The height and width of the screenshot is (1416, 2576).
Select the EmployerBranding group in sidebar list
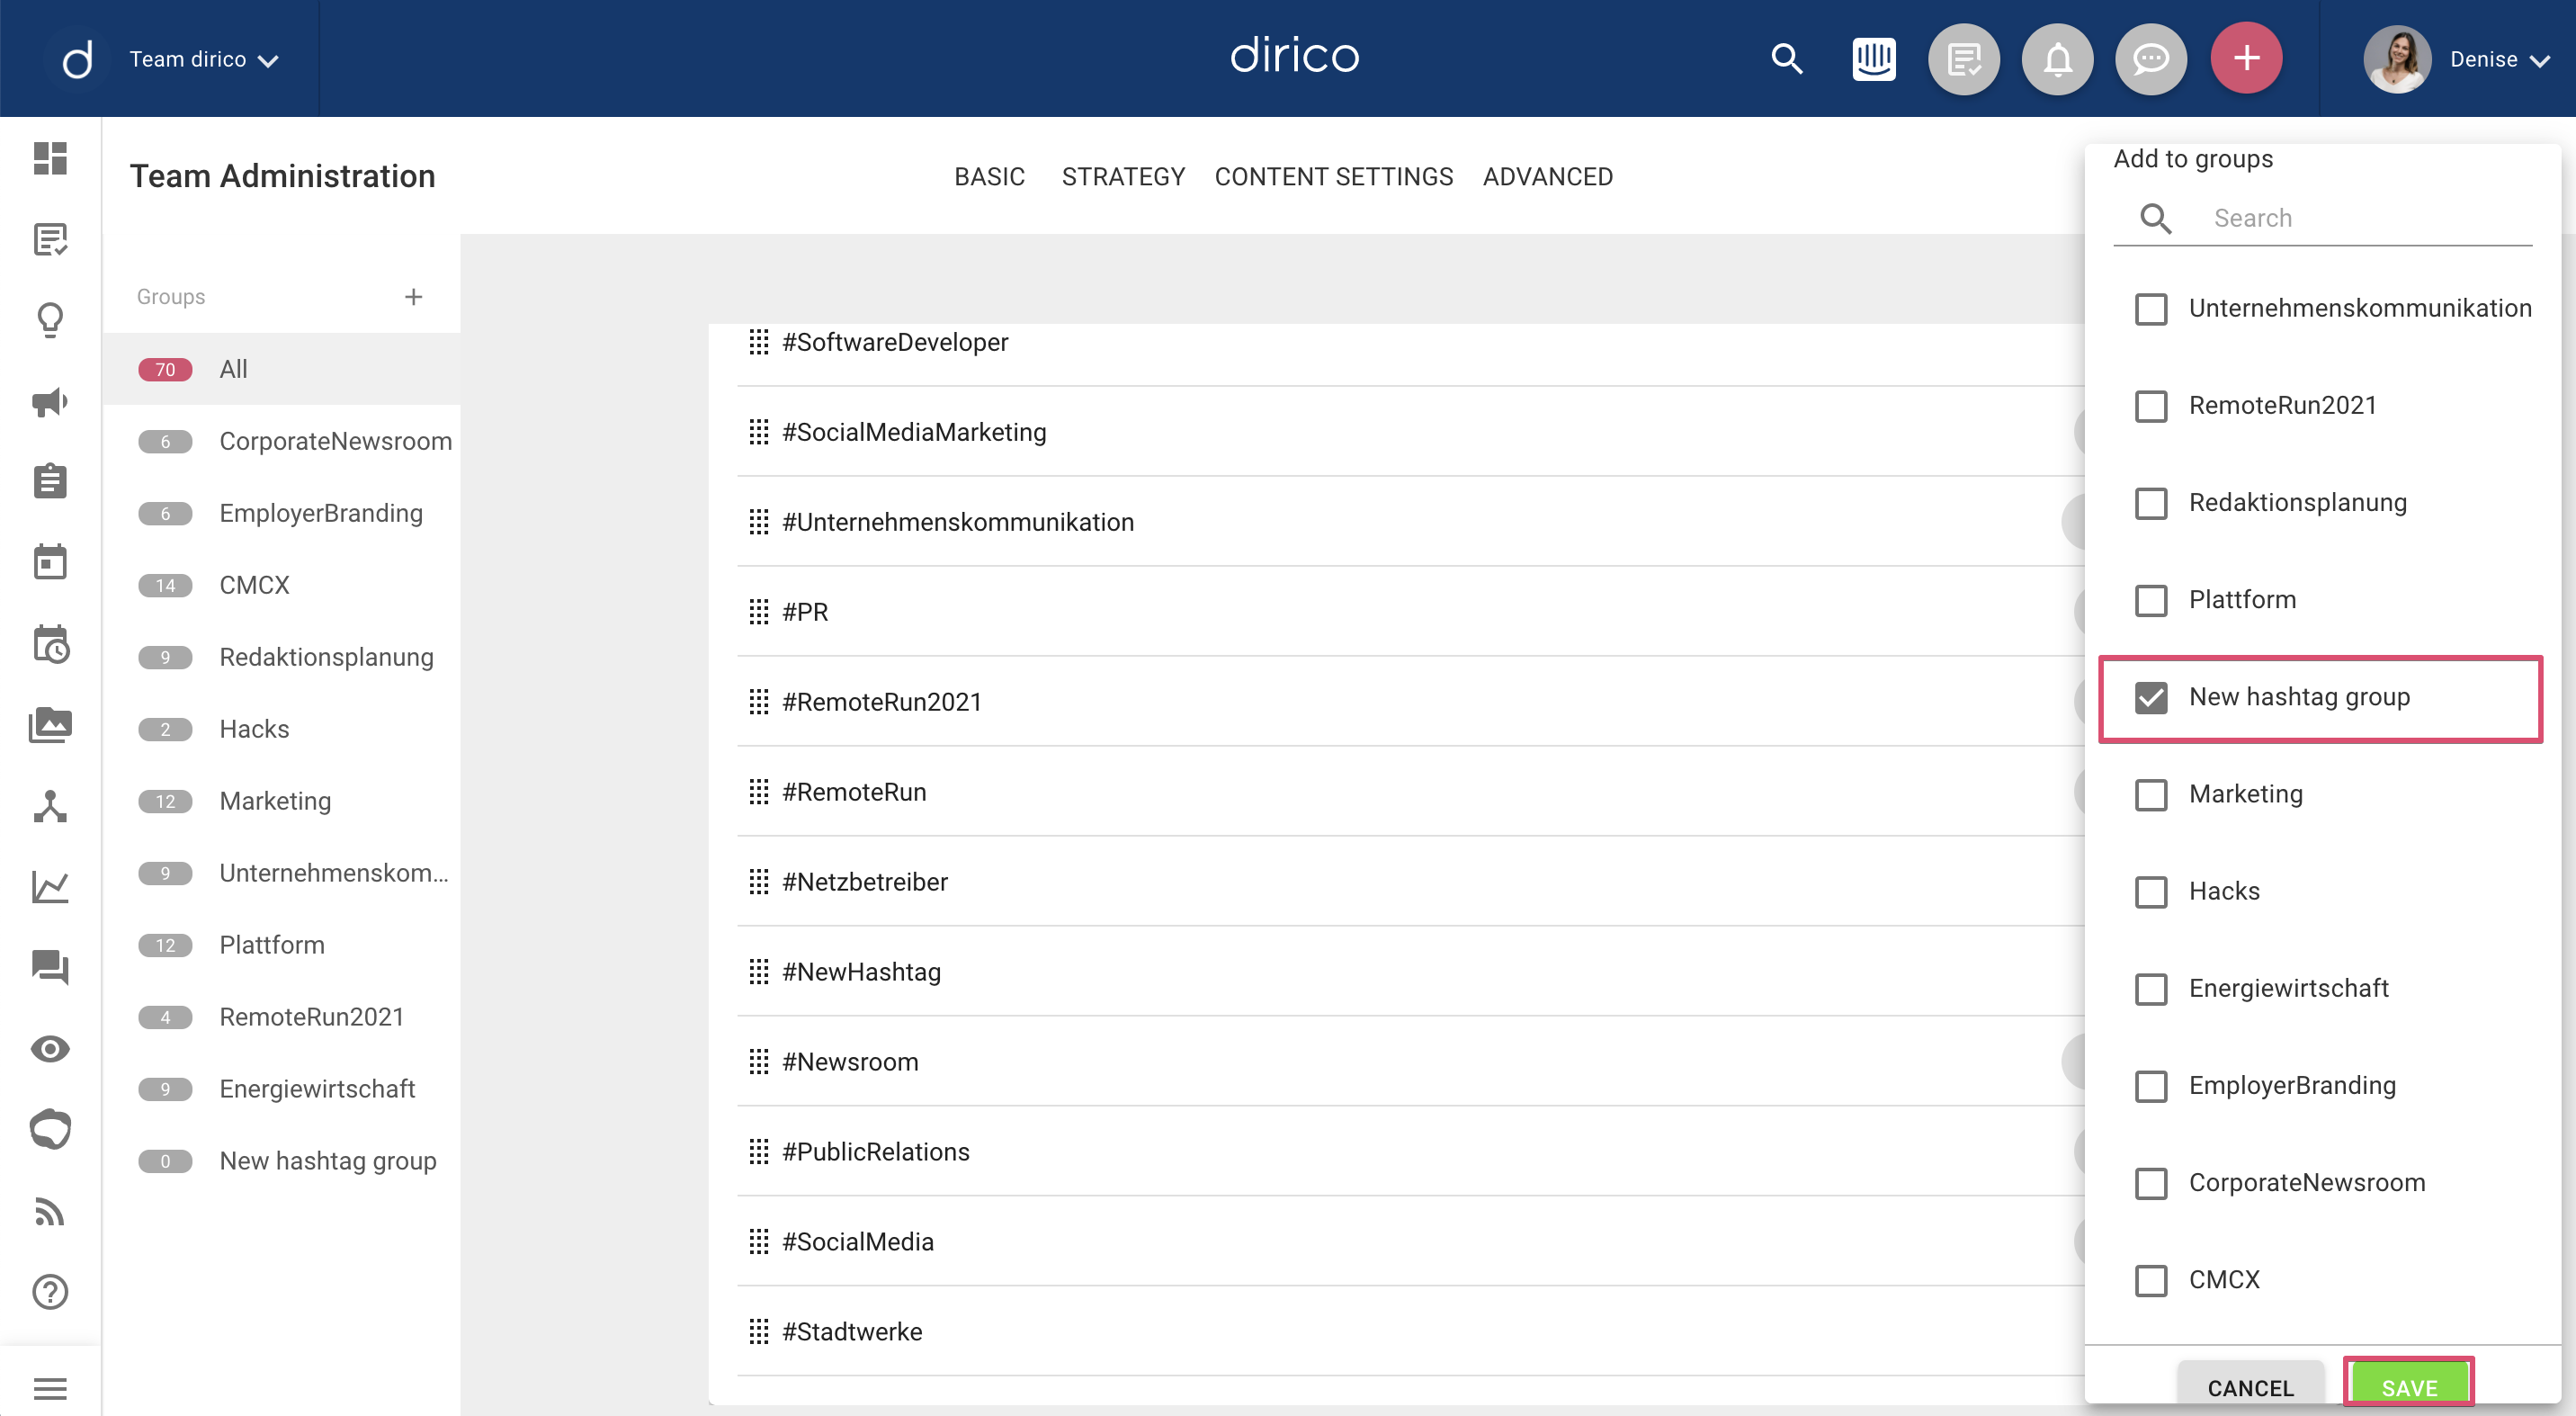pyautogui.click(x=281, y=513)
